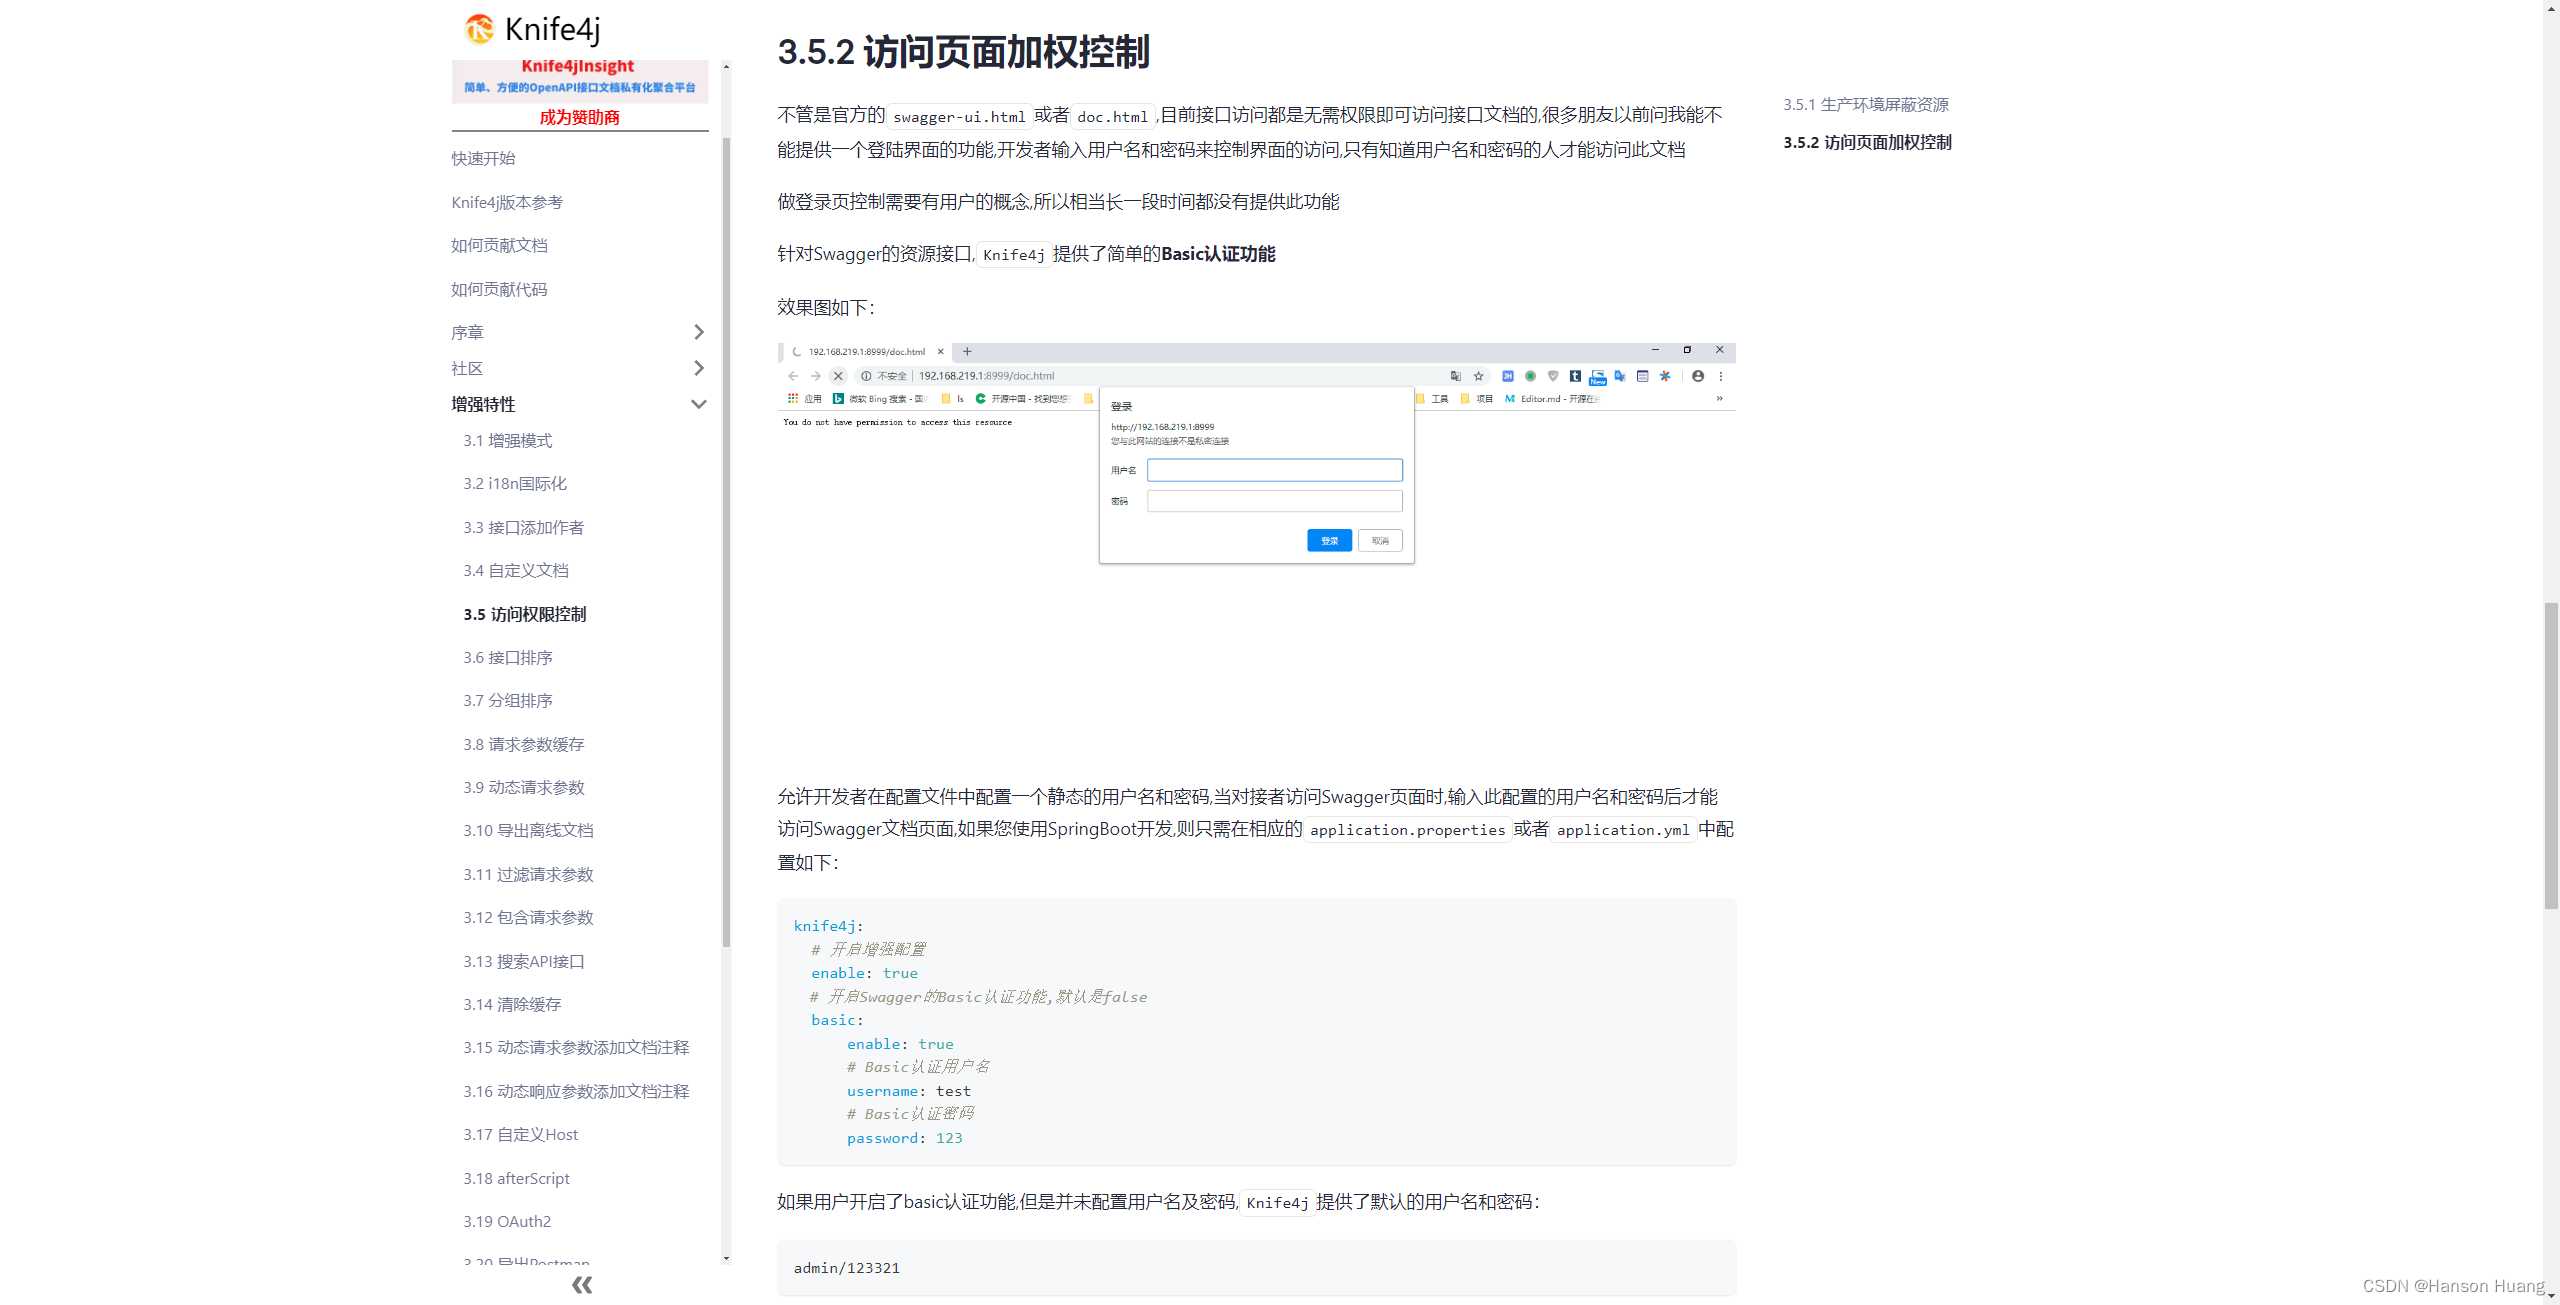Open the Knife4jInsight banner
Viewport: 2560px width, 1305px height.
click(580, 80)
